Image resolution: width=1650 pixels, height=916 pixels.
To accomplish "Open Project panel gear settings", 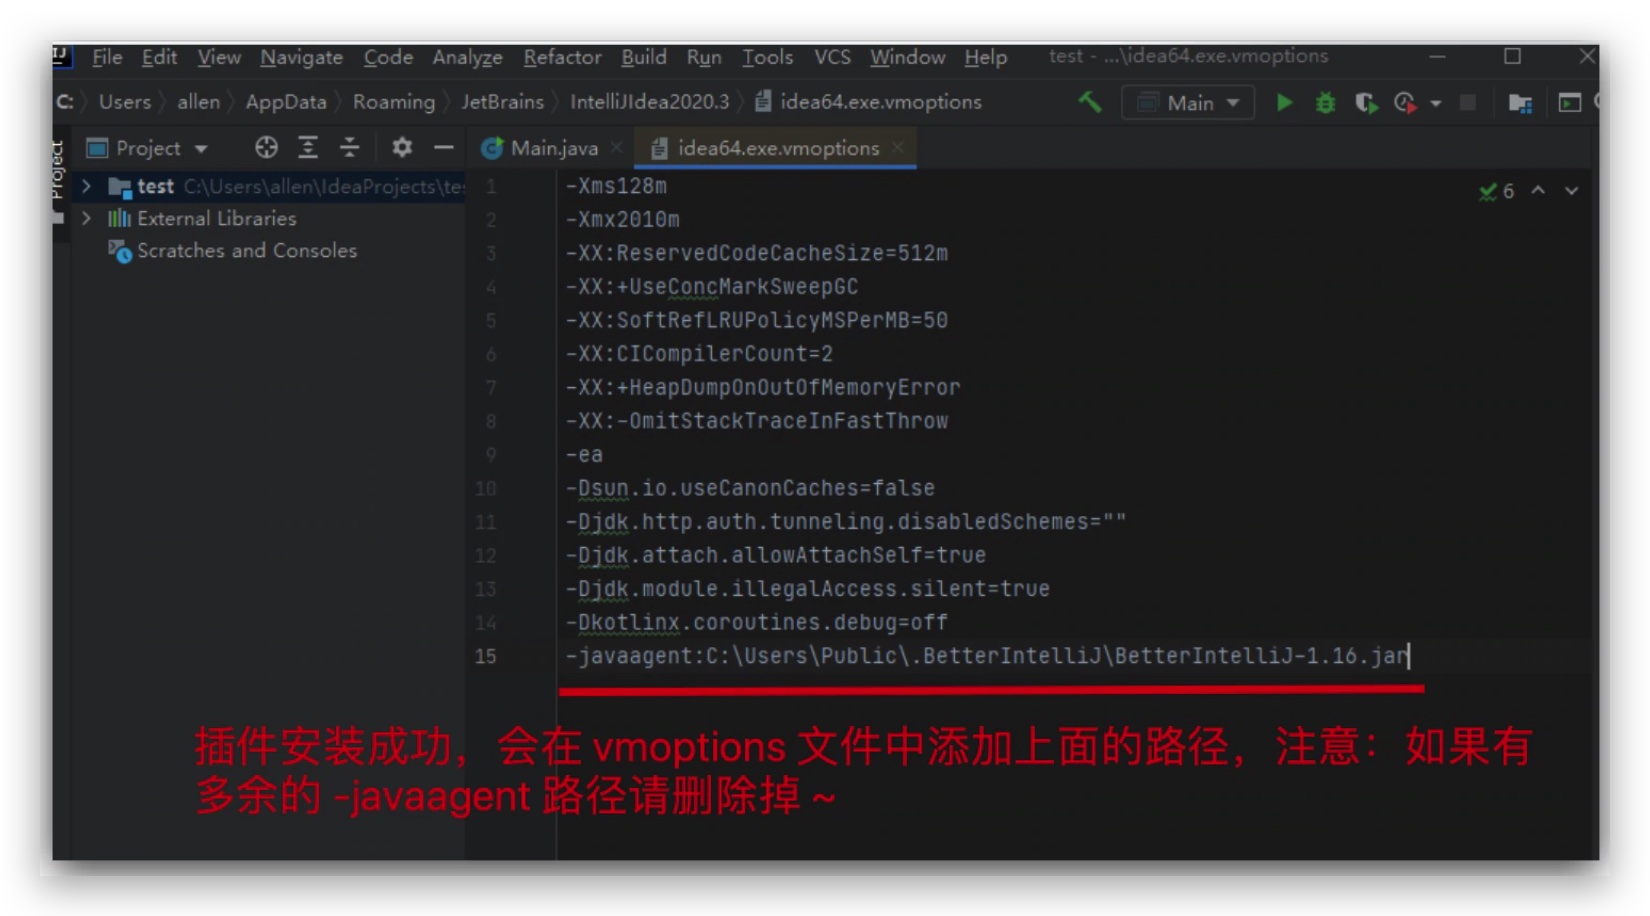I will (402, 148).
